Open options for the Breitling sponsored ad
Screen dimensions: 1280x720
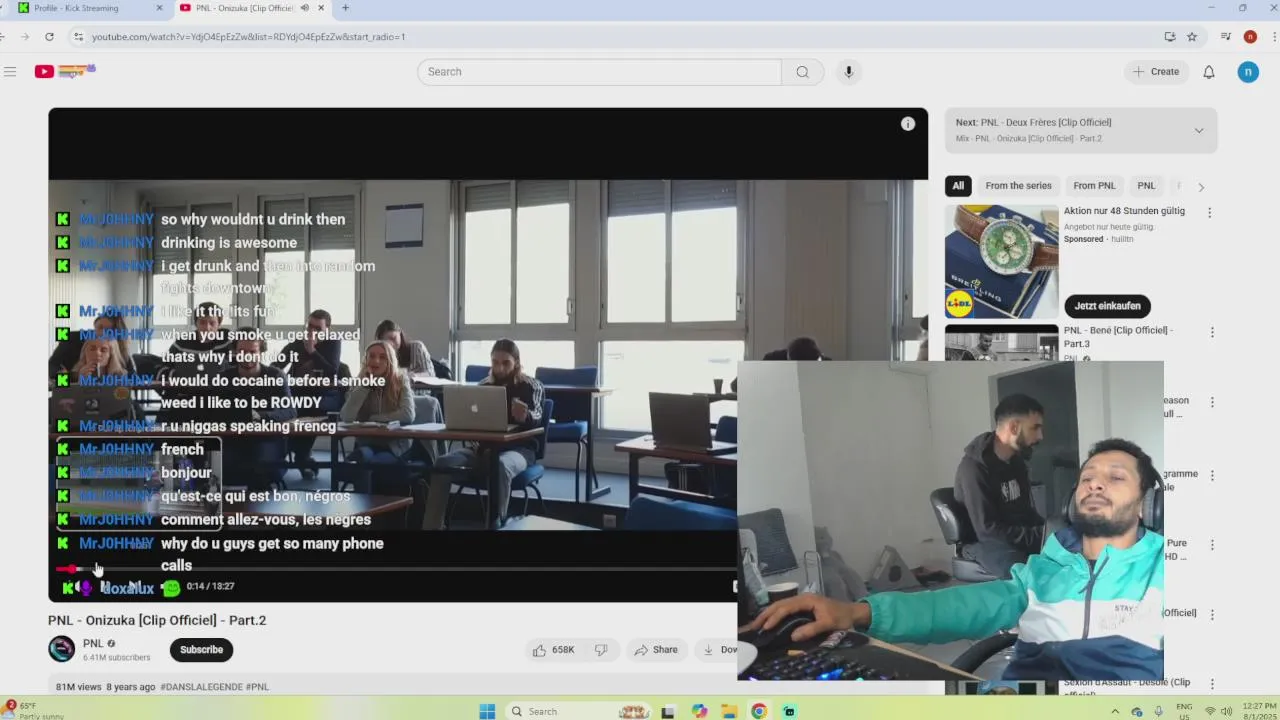[1209, 213]
